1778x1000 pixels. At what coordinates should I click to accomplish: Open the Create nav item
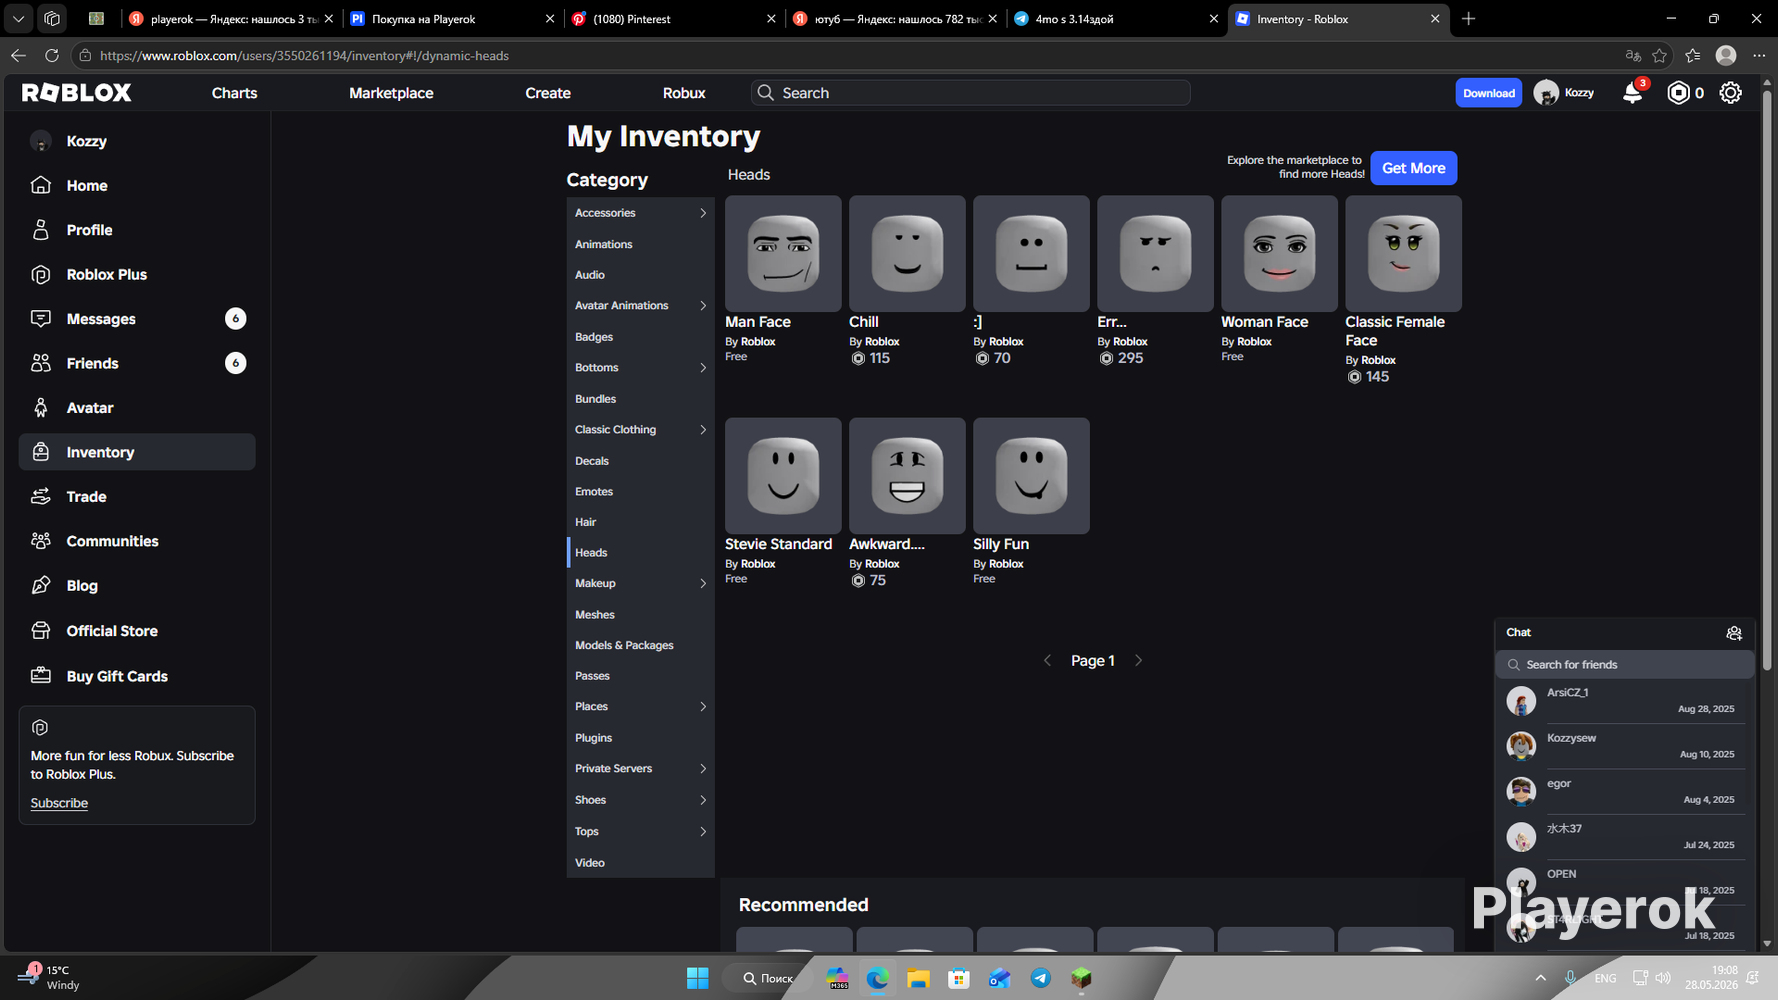[548, 93]
